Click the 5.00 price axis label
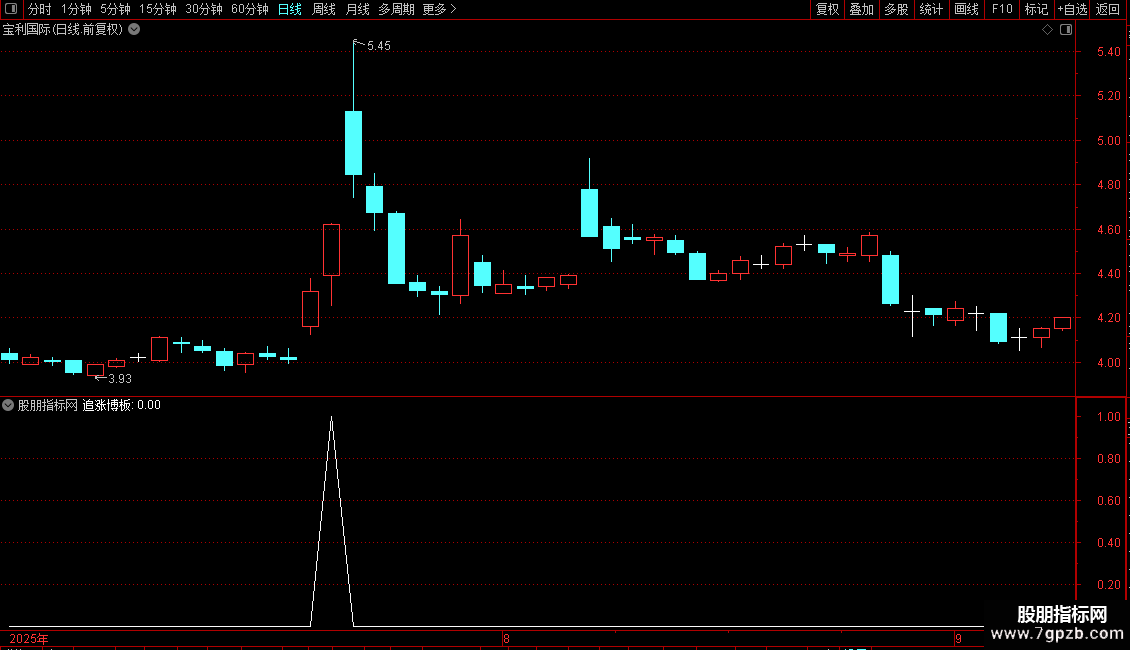1130x650 pixels. point(1108,141)
